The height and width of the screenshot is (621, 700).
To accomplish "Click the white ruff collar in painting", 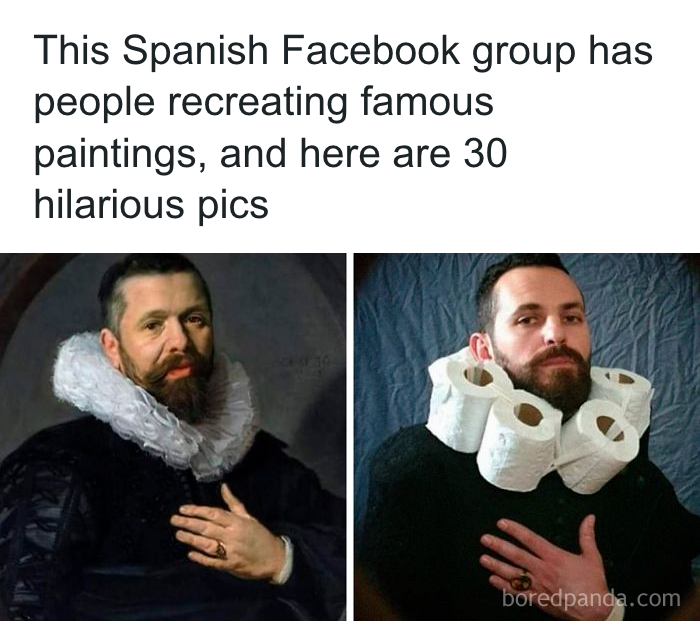I will [152, 402].
